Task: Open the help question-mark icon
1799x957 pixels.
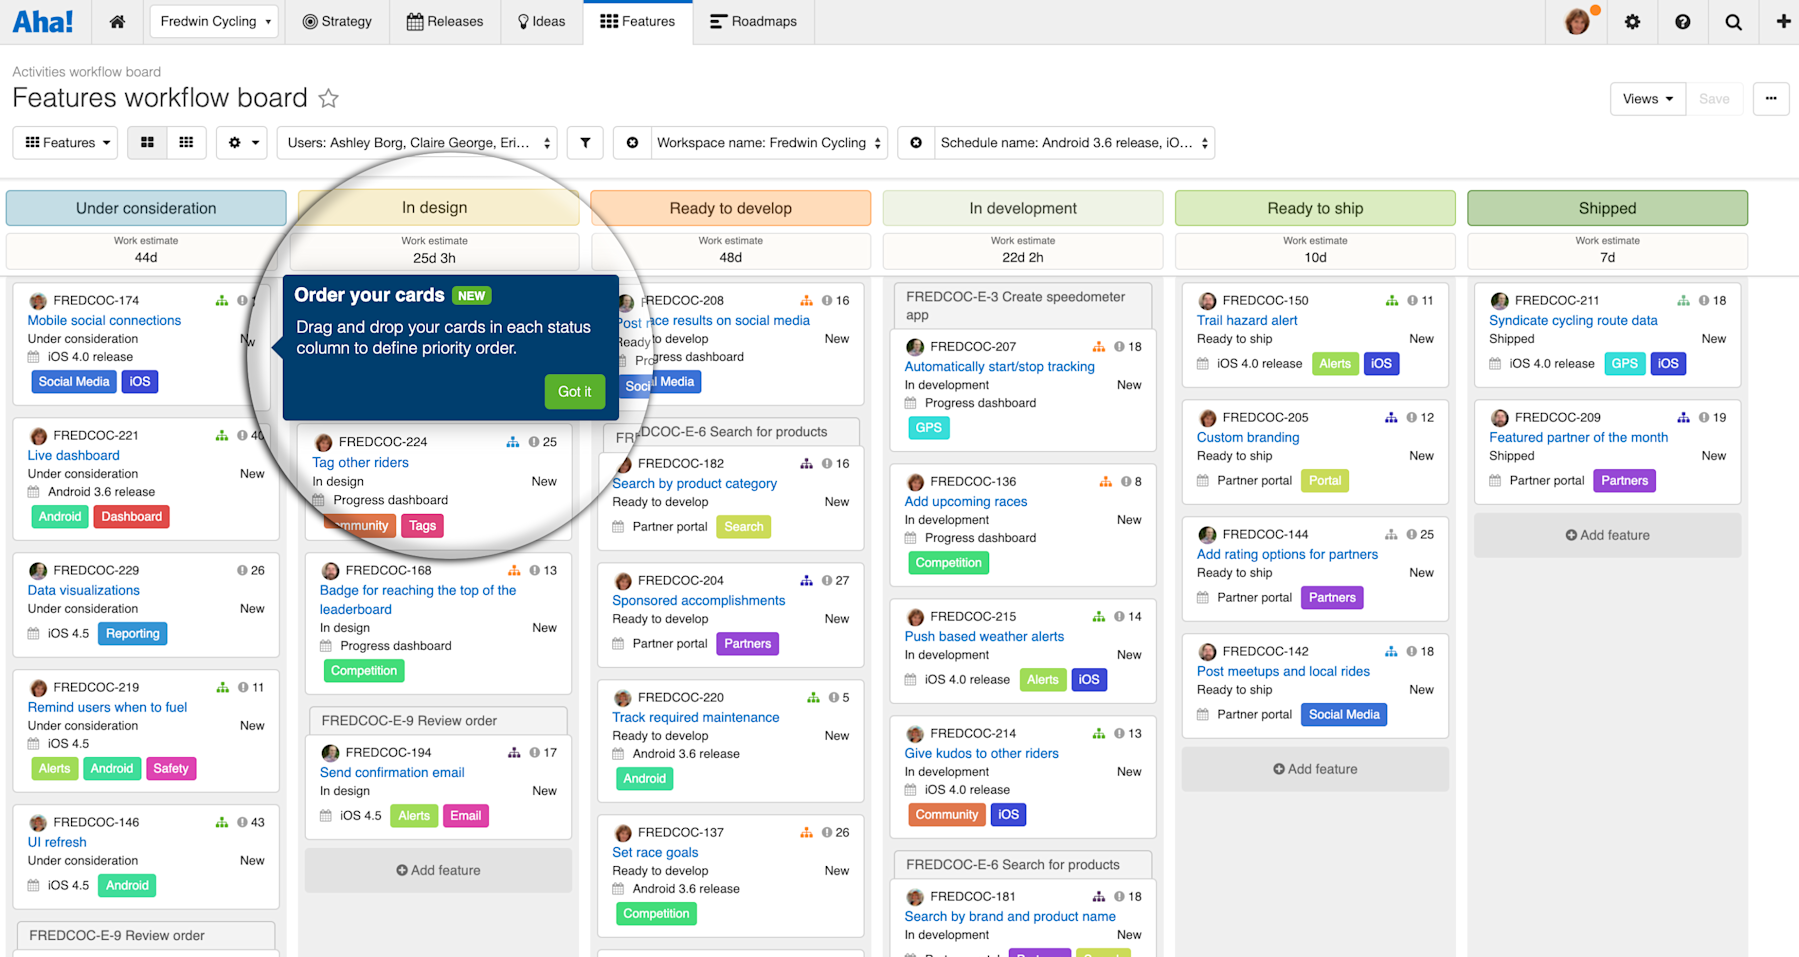Action: (x=1682, y=21)
